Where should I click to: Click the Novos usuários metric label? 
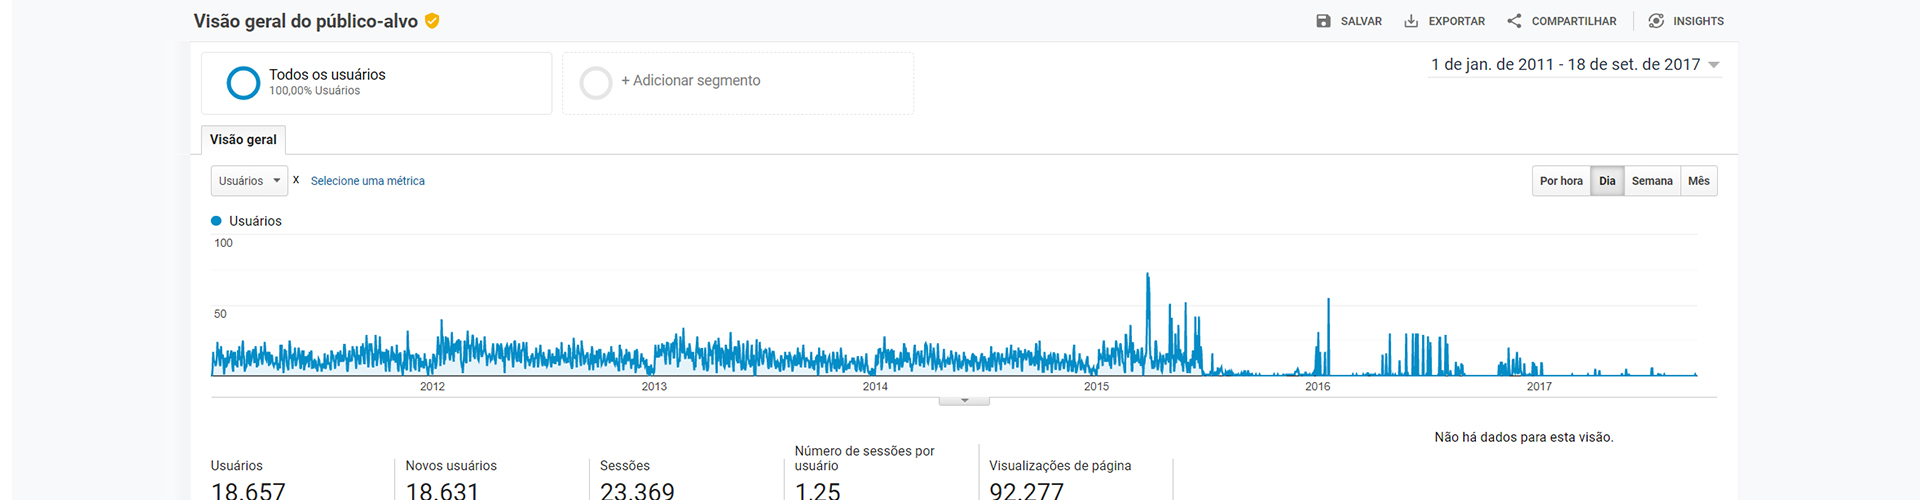click(x=451, y=466)
